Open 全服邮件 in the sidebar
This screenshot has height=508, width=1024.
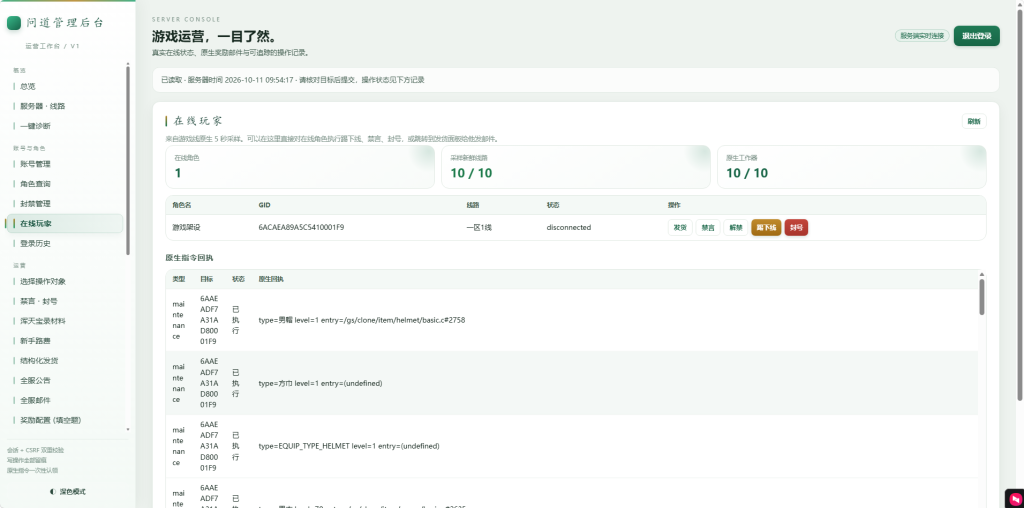pyautogui.click(x=64, y=400)
